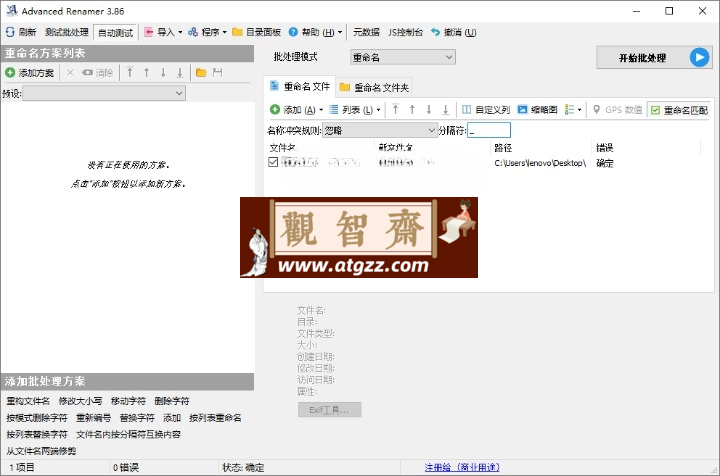
Task: Click the save methods disk icon
Action: point(217,73)
